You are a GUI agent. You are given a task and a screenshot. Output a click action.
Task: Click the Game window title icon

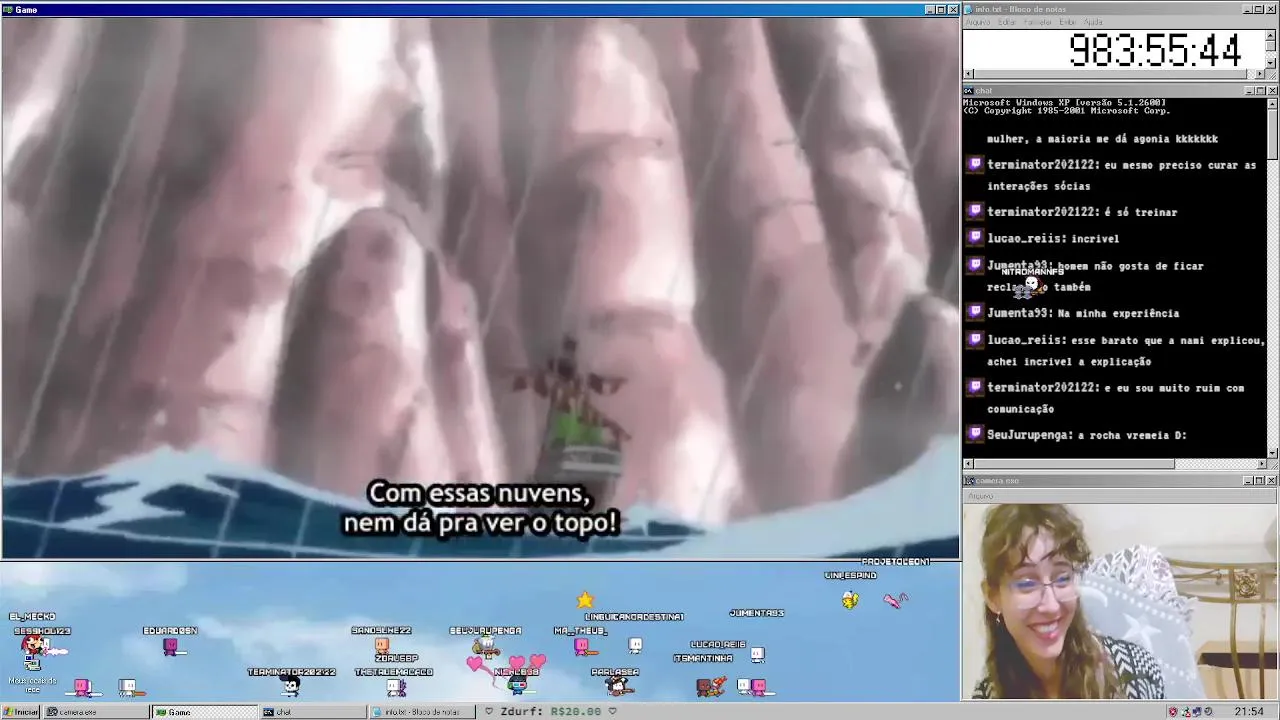[8, 9]
